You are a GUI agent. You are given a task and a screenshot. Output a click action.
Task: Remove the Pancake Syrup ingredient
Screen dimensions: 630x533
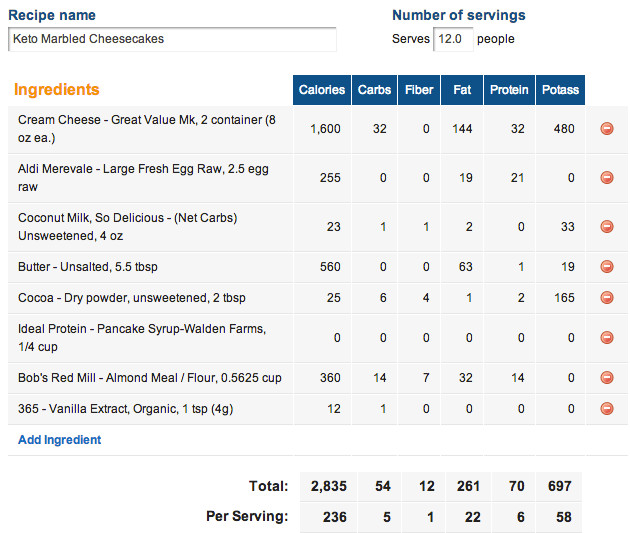(607, 337)
